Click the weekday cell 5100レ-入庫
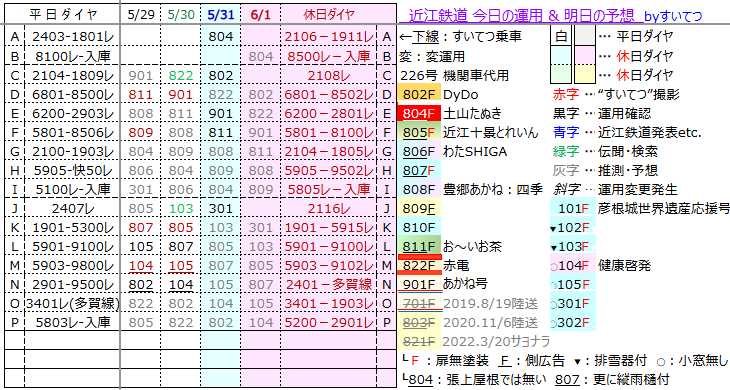The image size is (730, 390). click(73, 189)
